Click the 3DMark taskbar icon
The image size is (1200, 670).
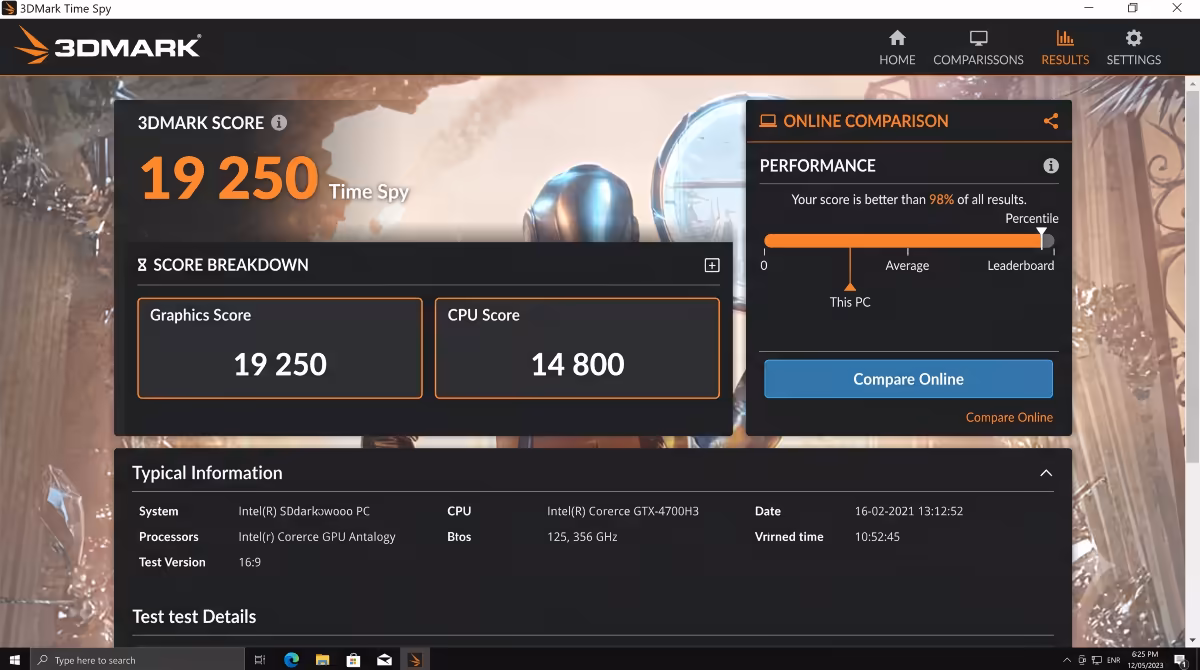tap(415, 659)
